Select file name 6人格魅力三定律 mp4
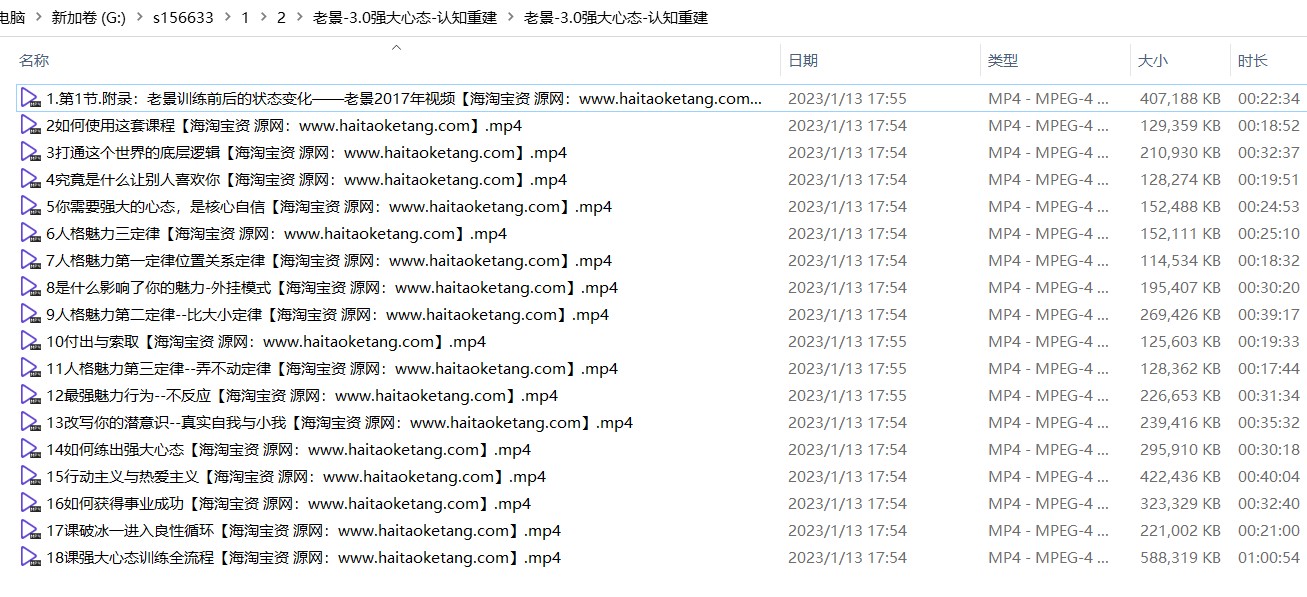 tap(276, 234)
